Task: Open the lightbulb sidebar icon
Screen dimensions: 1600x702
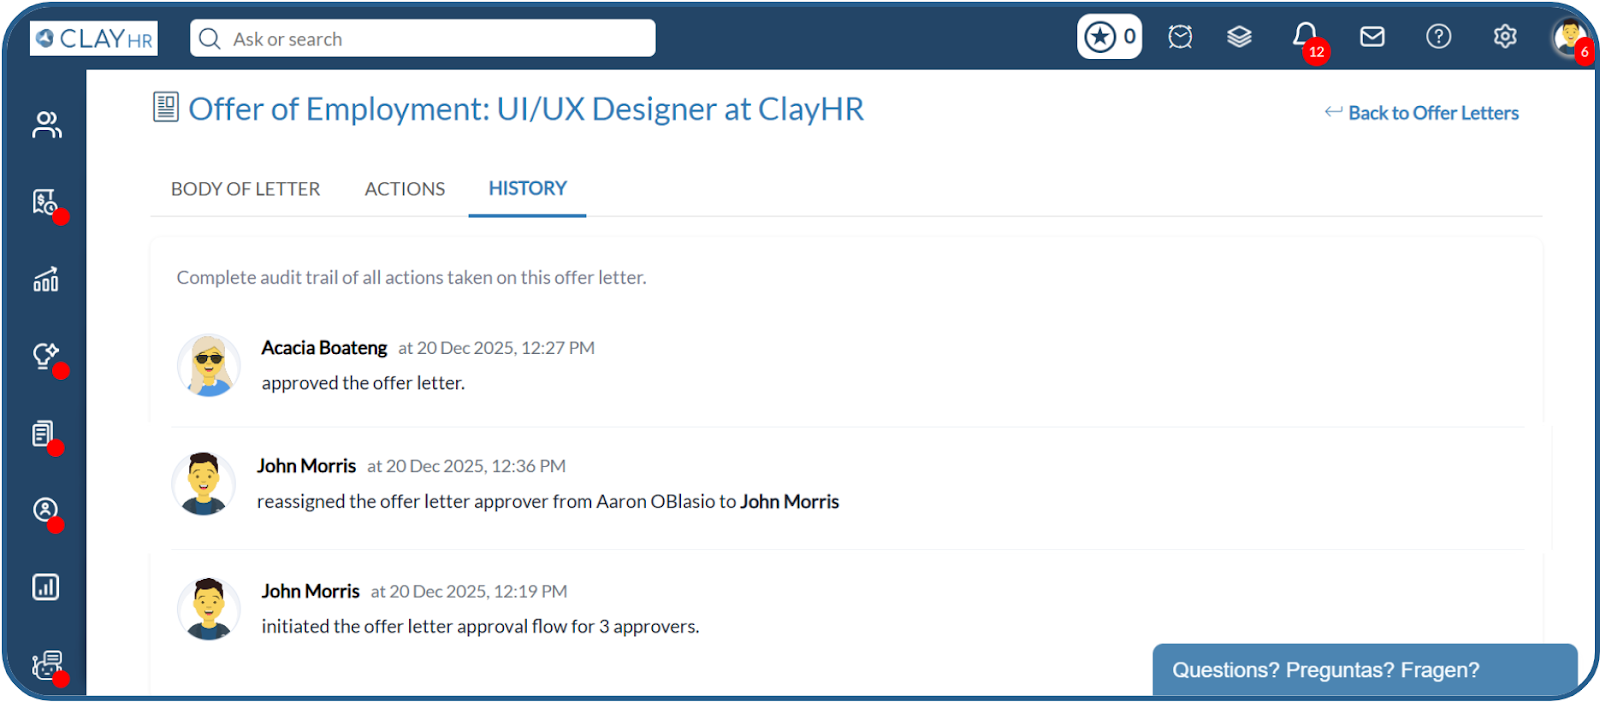Action: [46, 356]
